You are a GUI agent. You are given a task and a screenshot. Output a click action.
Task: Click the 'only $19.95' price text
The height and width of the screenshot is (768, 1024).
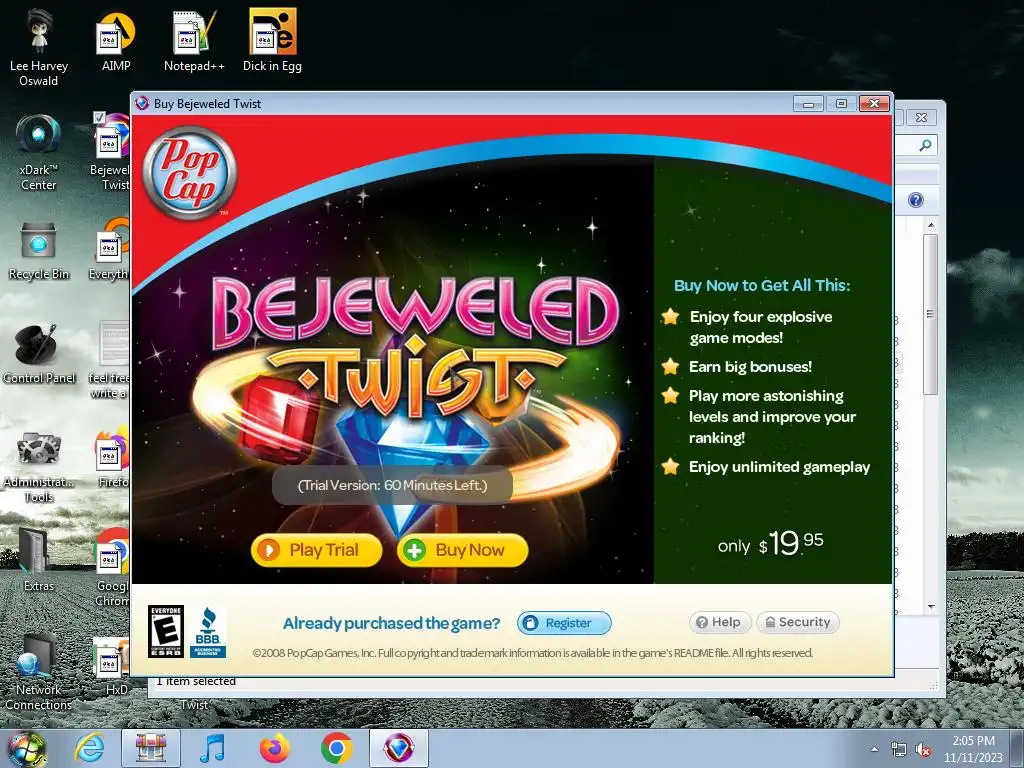pos(770,543)
